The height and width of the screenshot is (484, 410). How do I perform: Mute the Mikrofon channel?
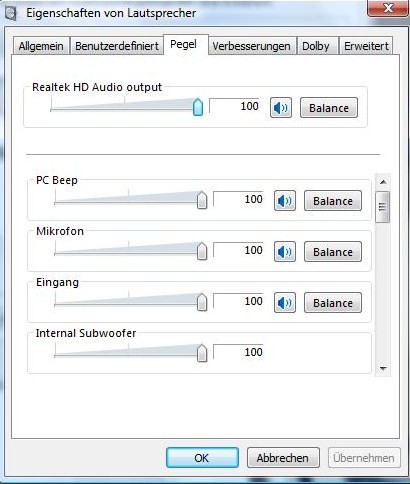pyautogui.click(x=285, y=252)
